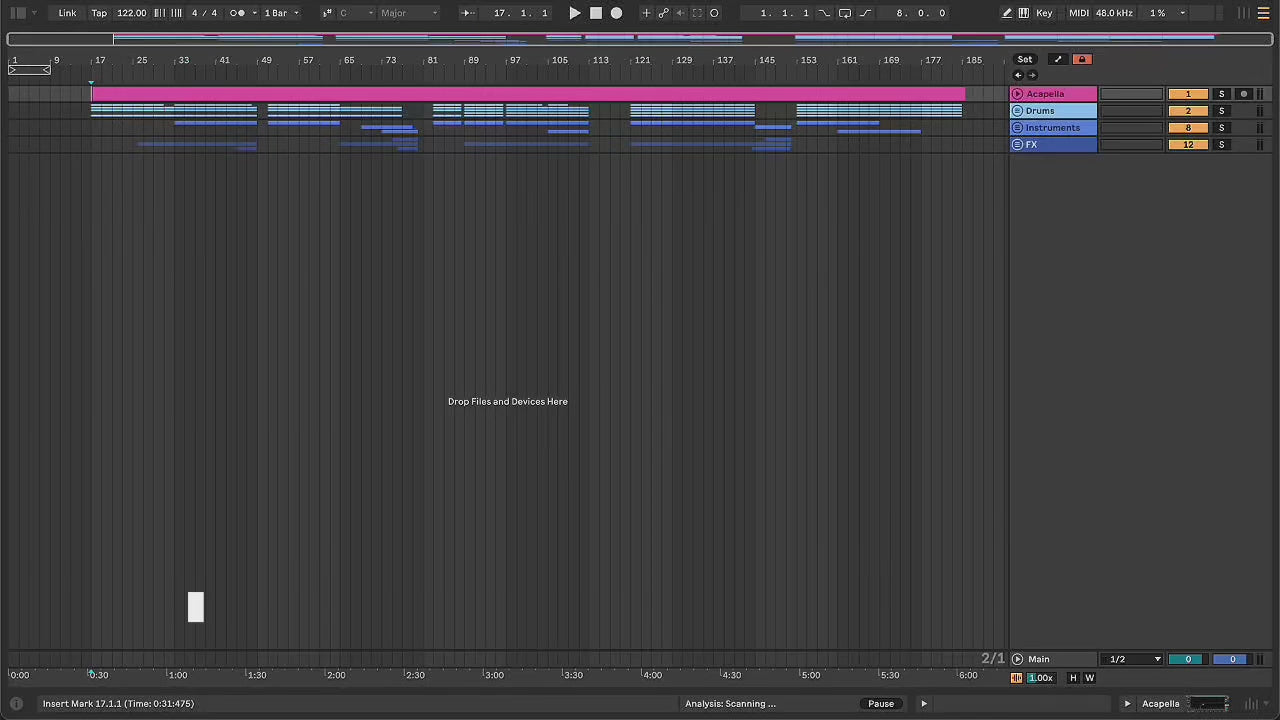Enable Draw Mode pencil icon
Viewport: 1280px width, 720px height.
tap(1006, 13)
